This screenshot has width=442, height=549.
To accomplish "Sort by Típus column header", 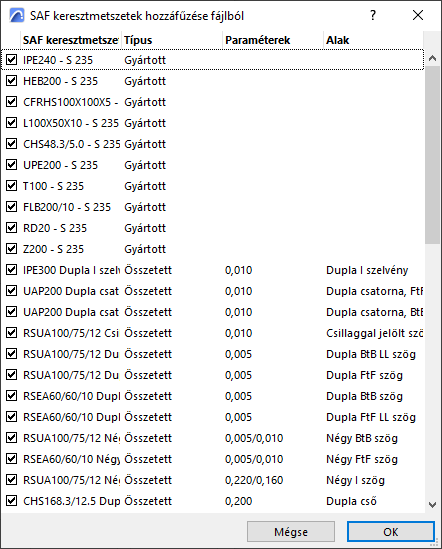I will (172, 40).
